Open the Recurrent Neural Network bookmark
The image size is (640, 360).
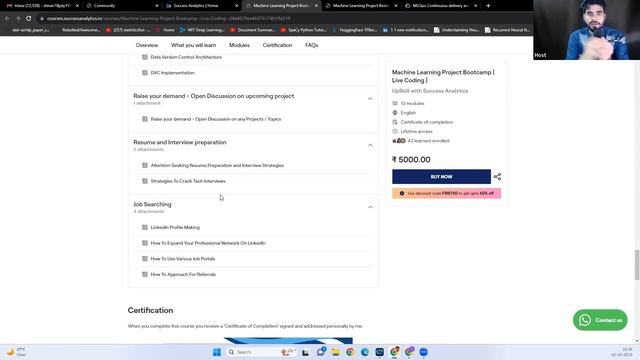[x=508, y=30]
